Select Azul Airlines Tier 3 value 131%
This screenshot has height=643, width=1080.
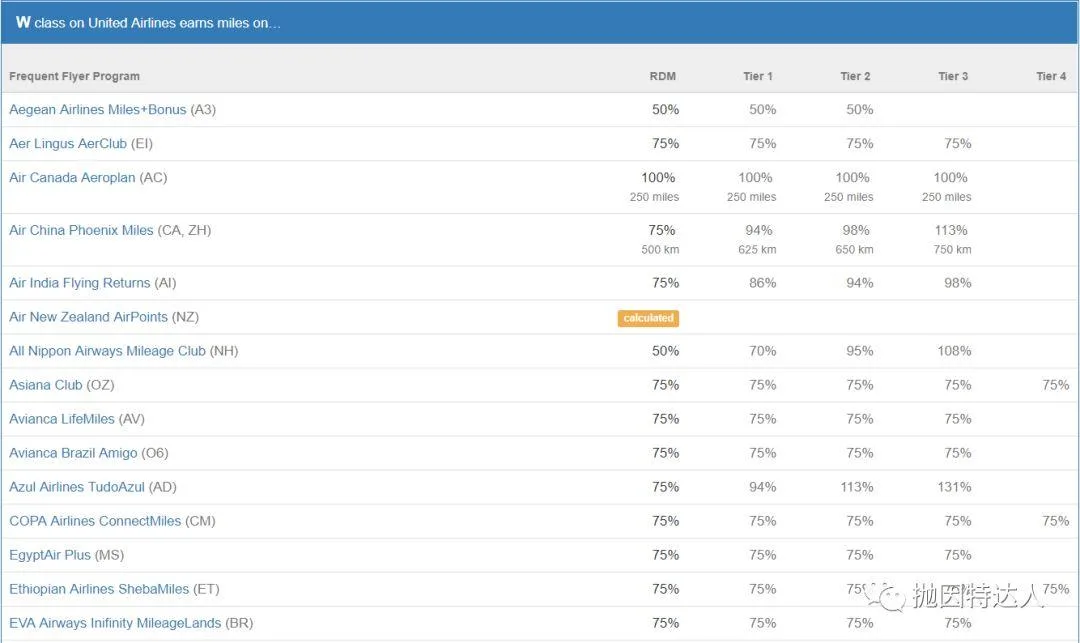pos(955,487)
